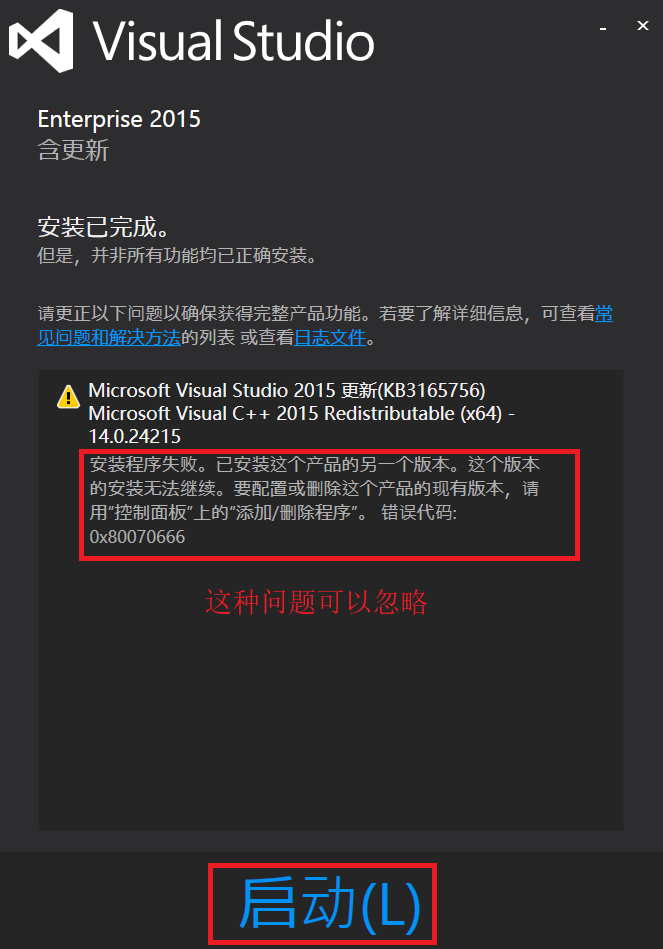Open the 日志文件 log file link
Viewport: 663px width, 949px height.
coord(330,337)
